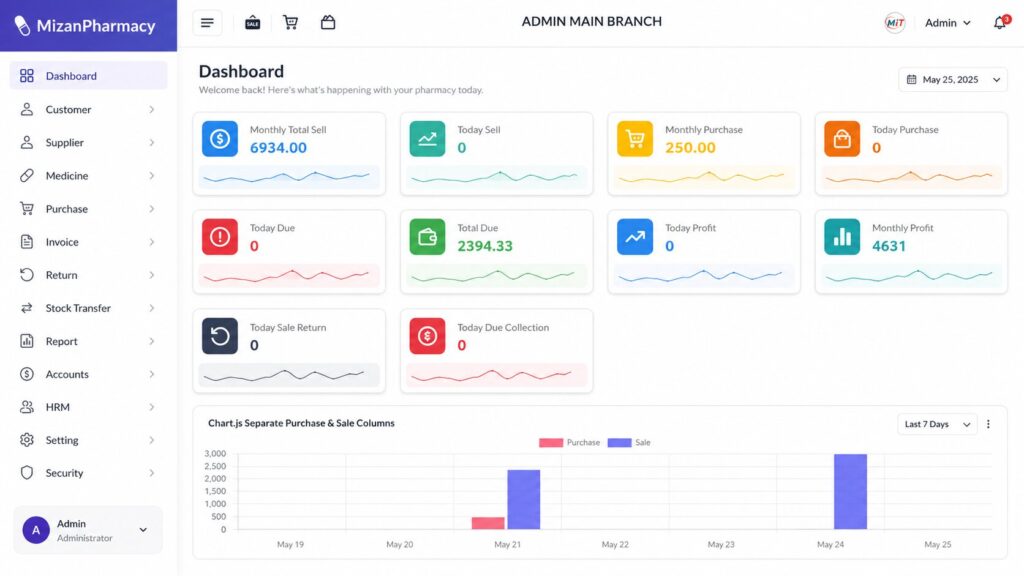Image resolution: width=1024 pixels, height=576 pixels.
Task: Select the Setting menu item
Action: (x=88, y=440)
